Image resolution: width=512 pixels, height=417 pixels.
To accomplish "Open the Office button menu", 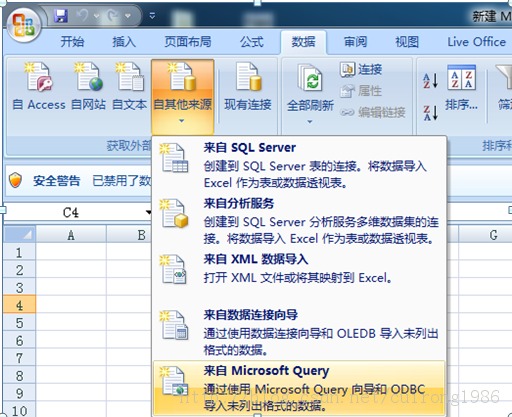I will (24, 26).
